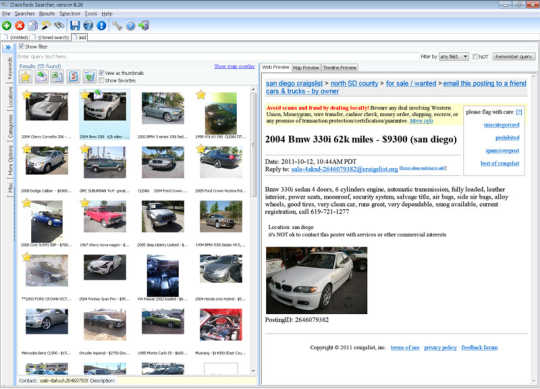Enable the Show favorites checkbox
The width and height of the screenshot is (540, 389).
[102, 80]
